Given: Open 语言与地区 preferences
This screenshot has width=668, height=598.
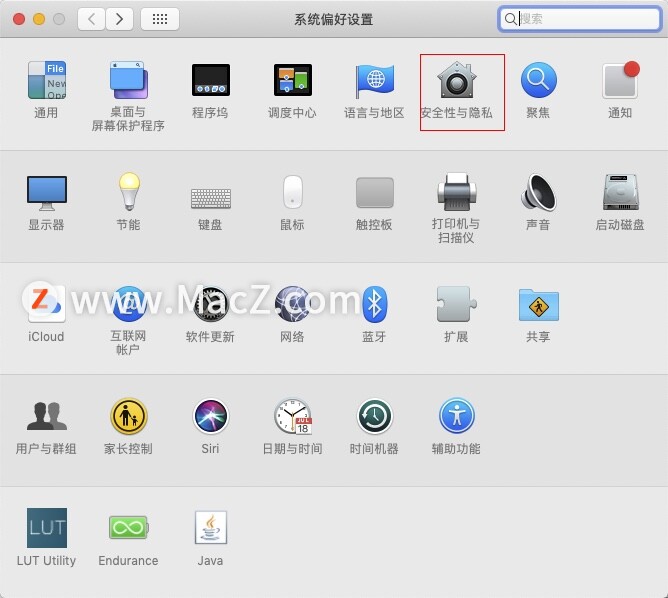Looking at the screenshot, I should [374, 80].
